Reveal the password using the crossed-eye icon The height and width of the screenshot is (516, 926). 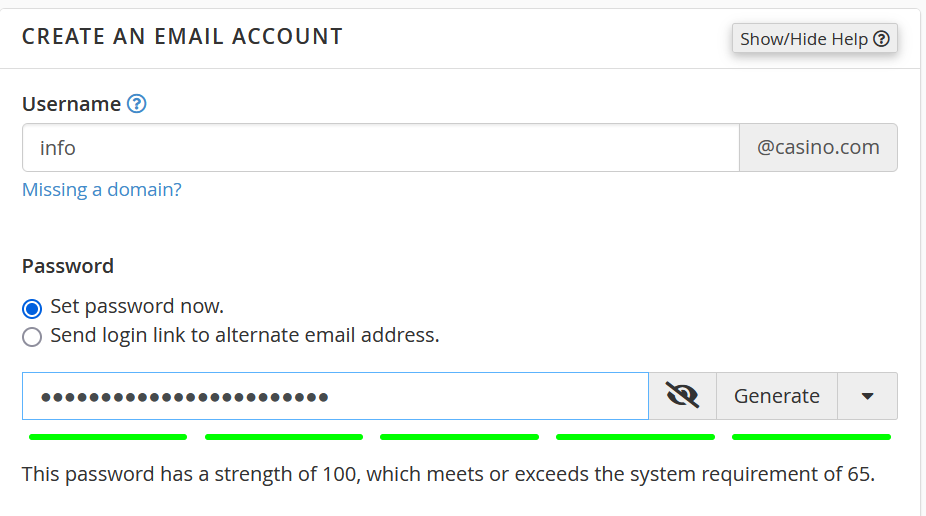pyautogui.click(x=682, y=396)
